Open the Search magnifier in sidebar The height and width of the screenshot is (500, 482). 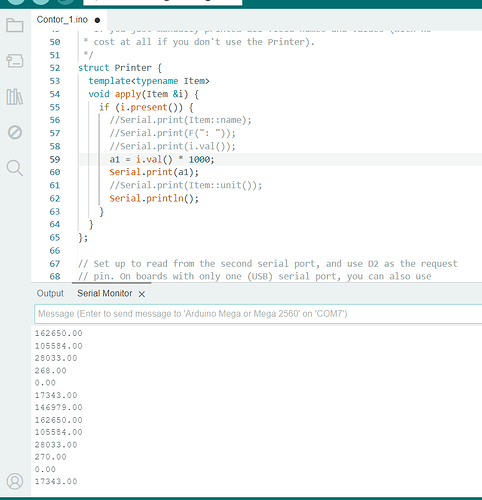[15, 168]
